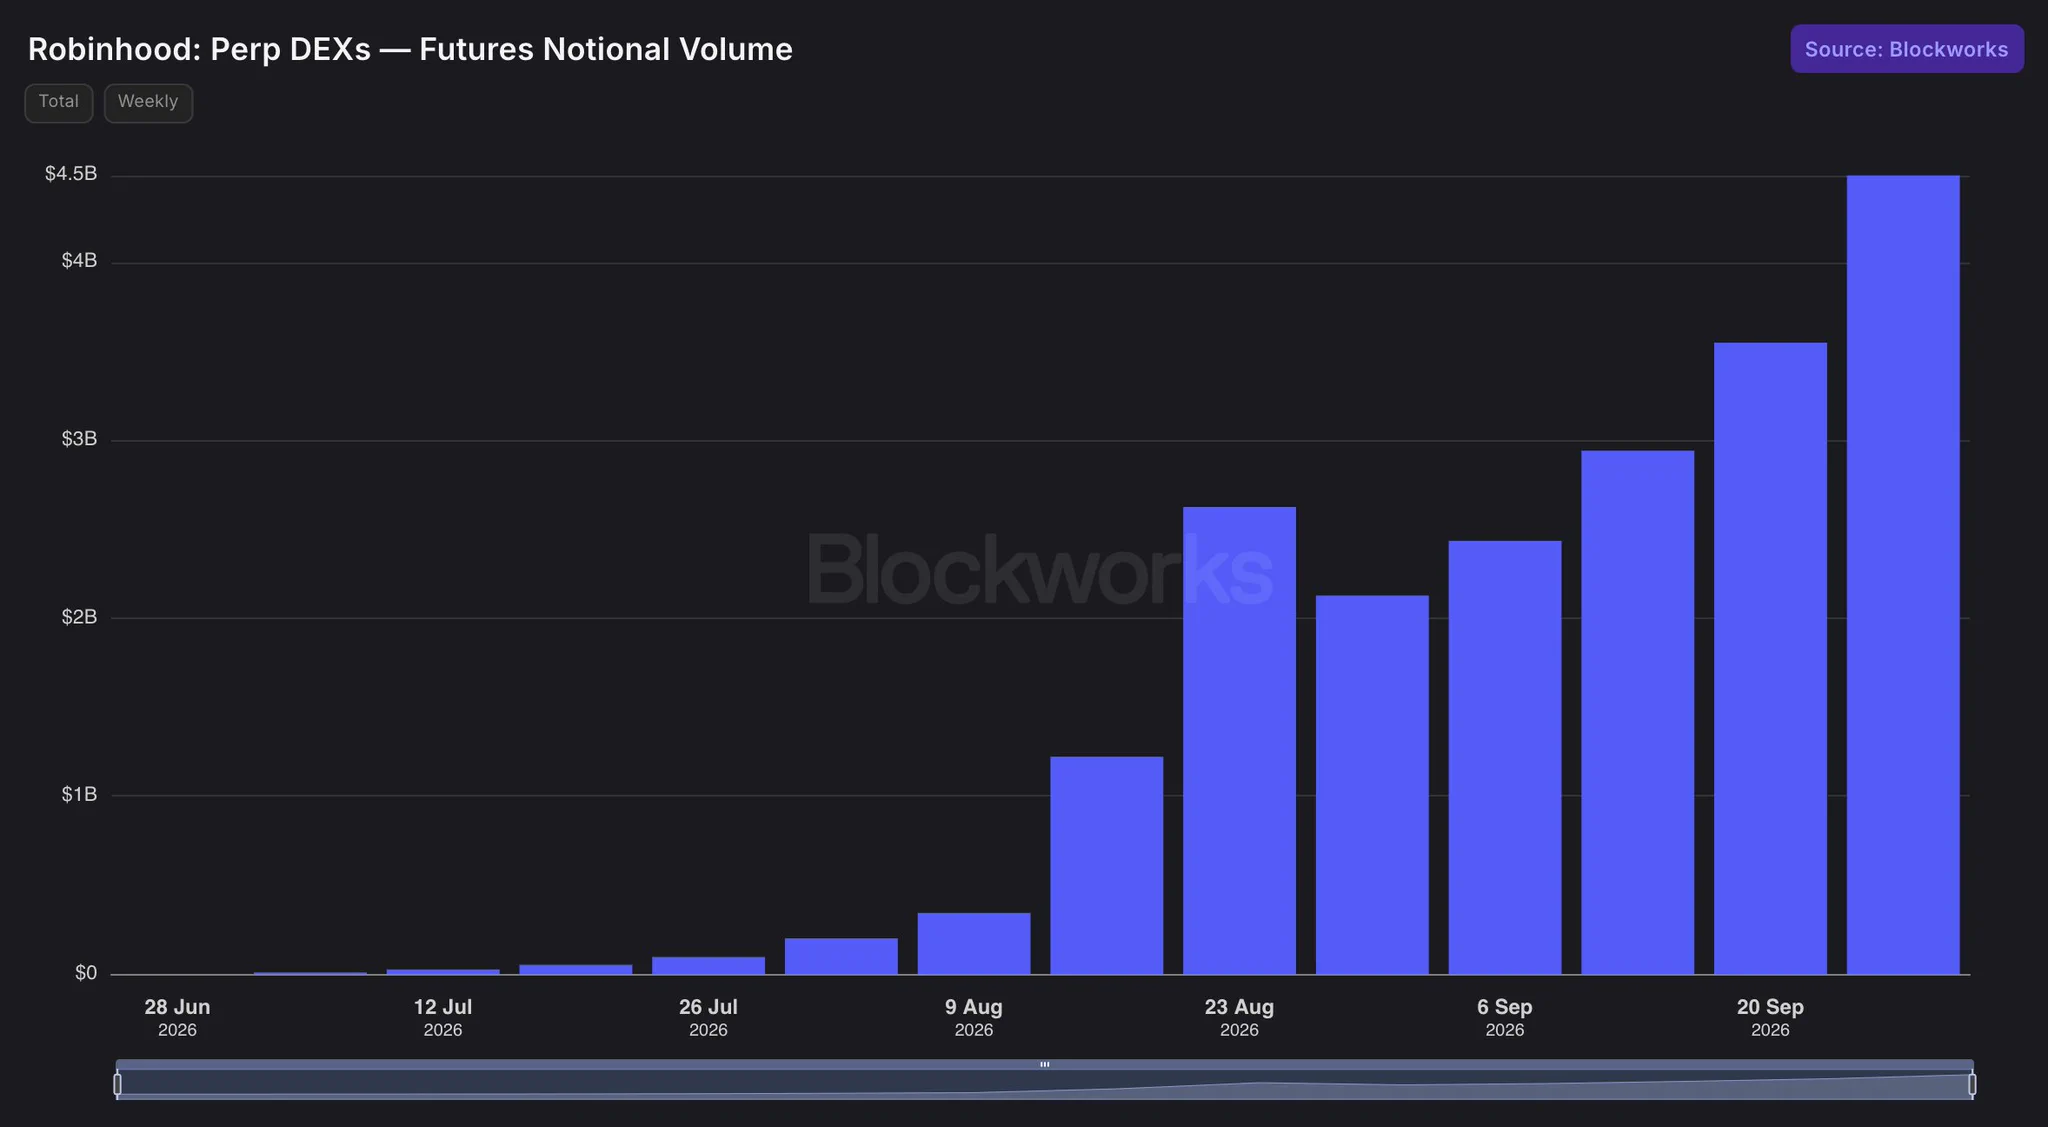This screenshot has height=1127, width=2048.
Task: Click the tallest bar after 20 Sep
Action: coord(1903,575)
